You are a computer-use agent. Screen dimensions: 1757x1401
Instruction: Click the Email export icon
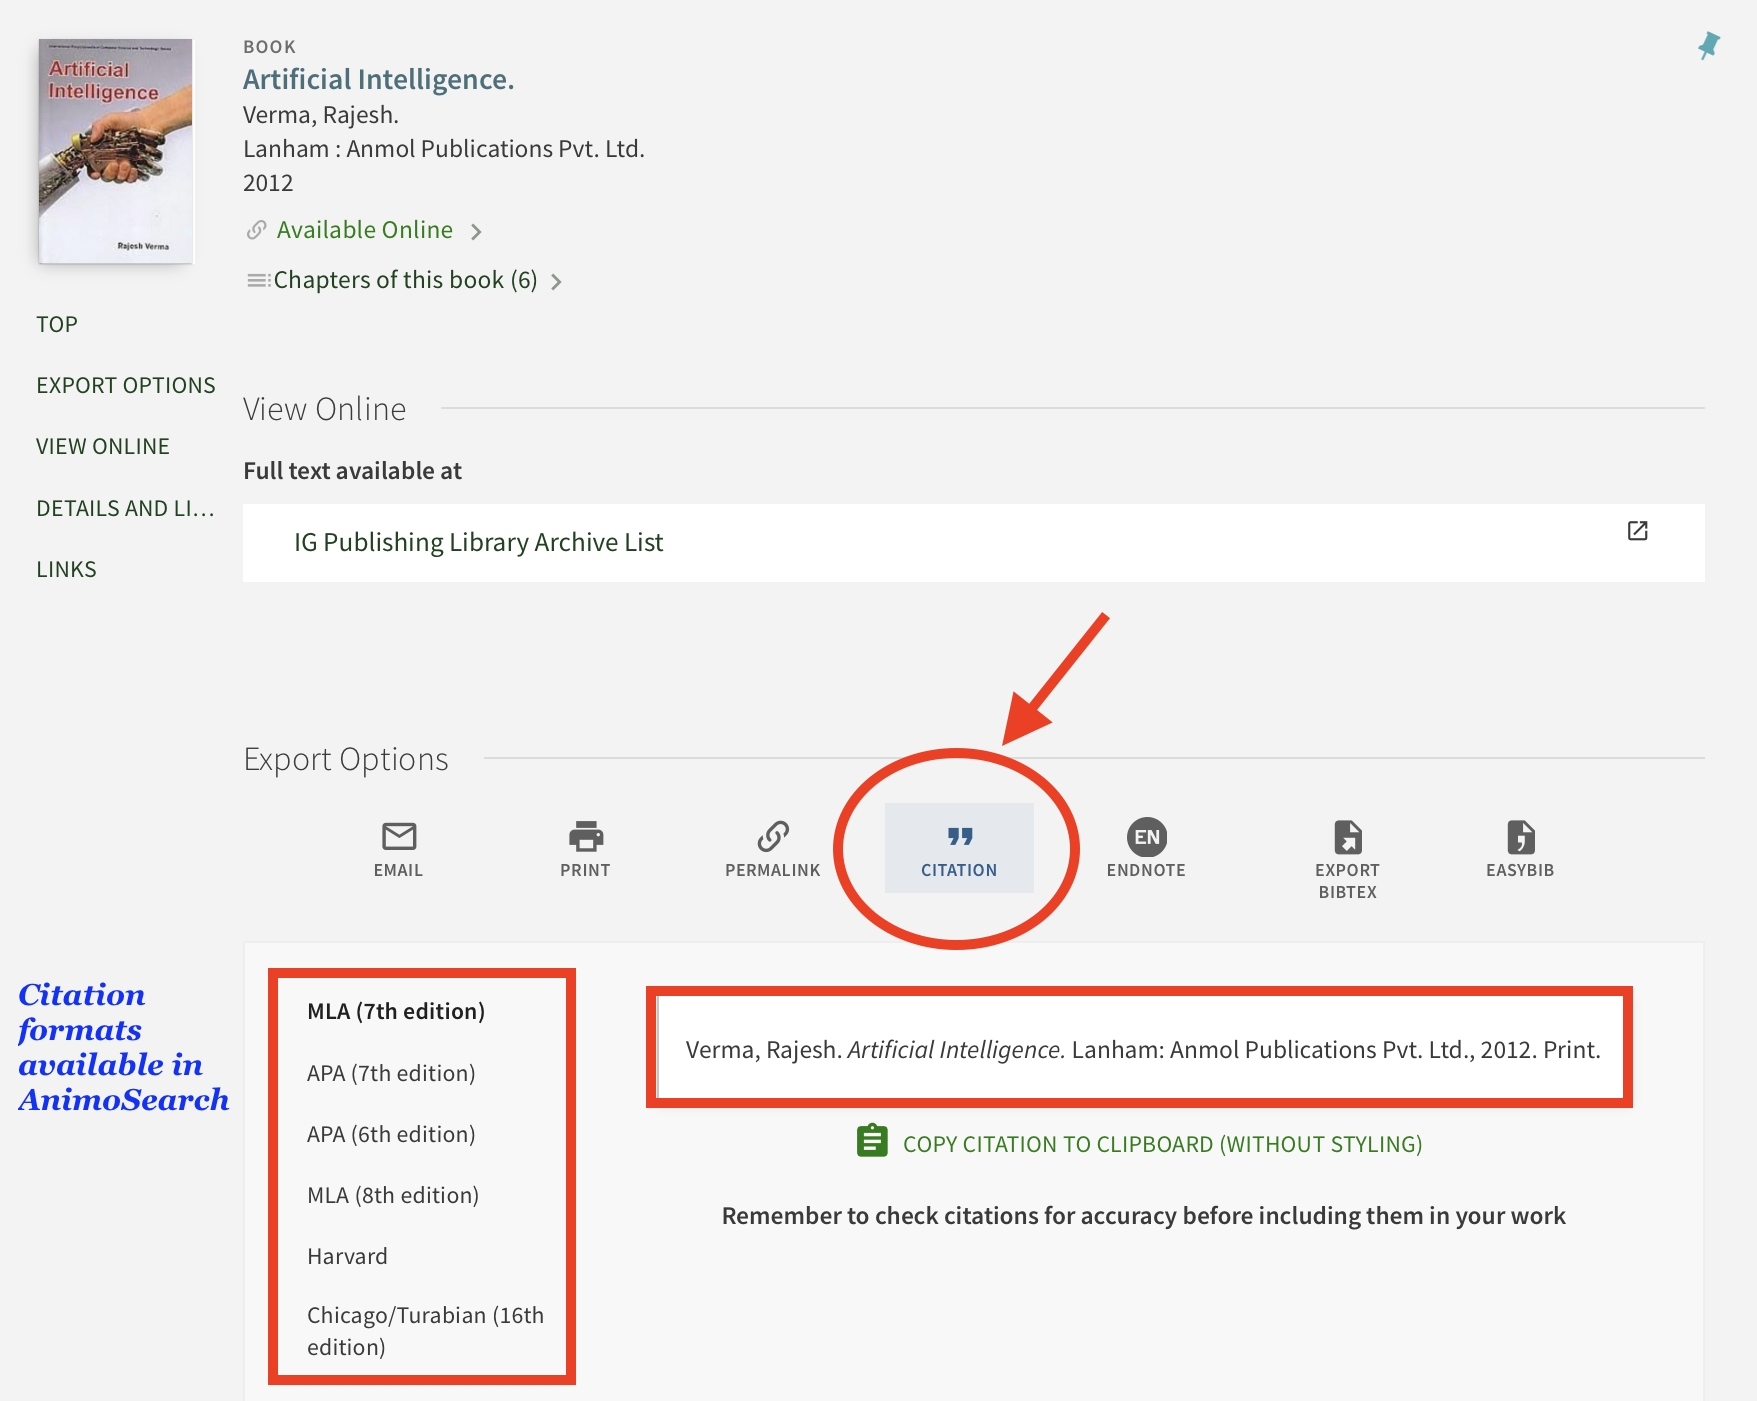[x=398, y=837]
